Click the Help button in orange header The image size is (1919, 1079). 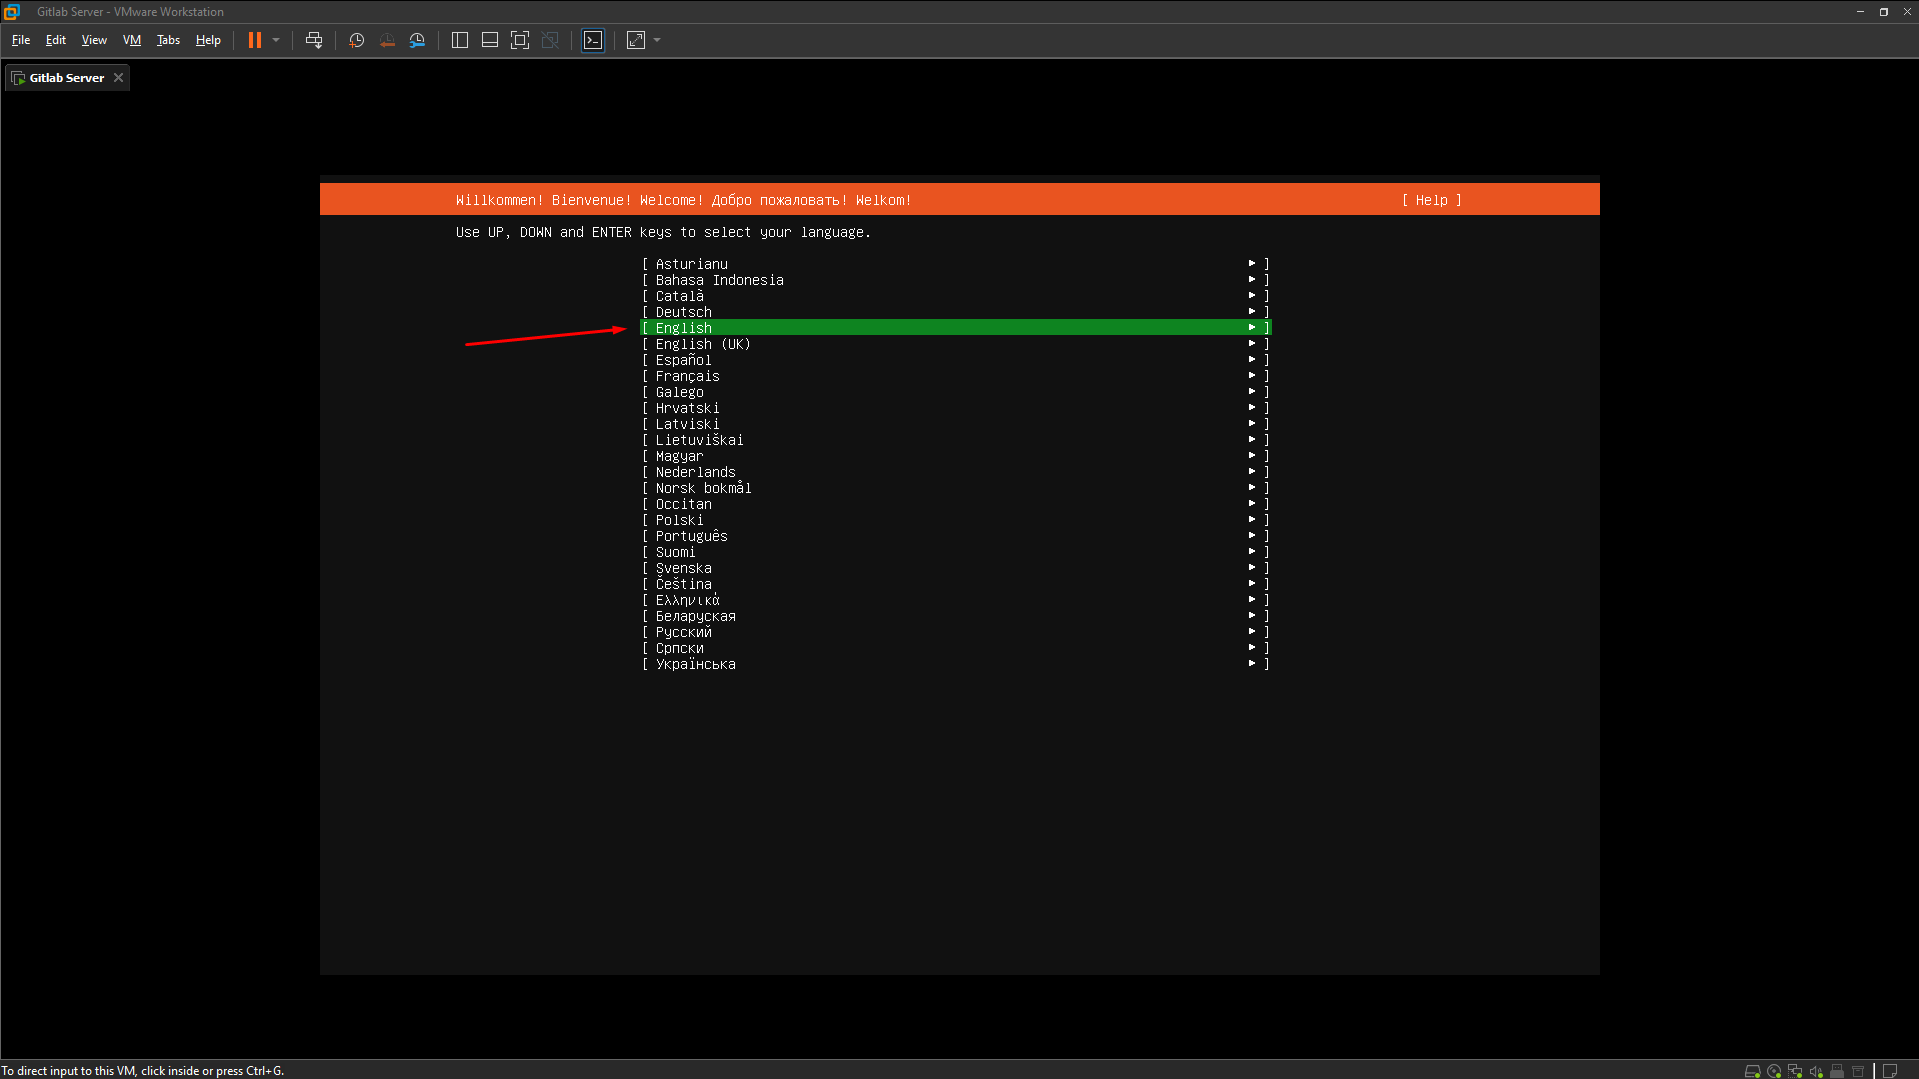pyautogui.click(x=1431, y=200)
